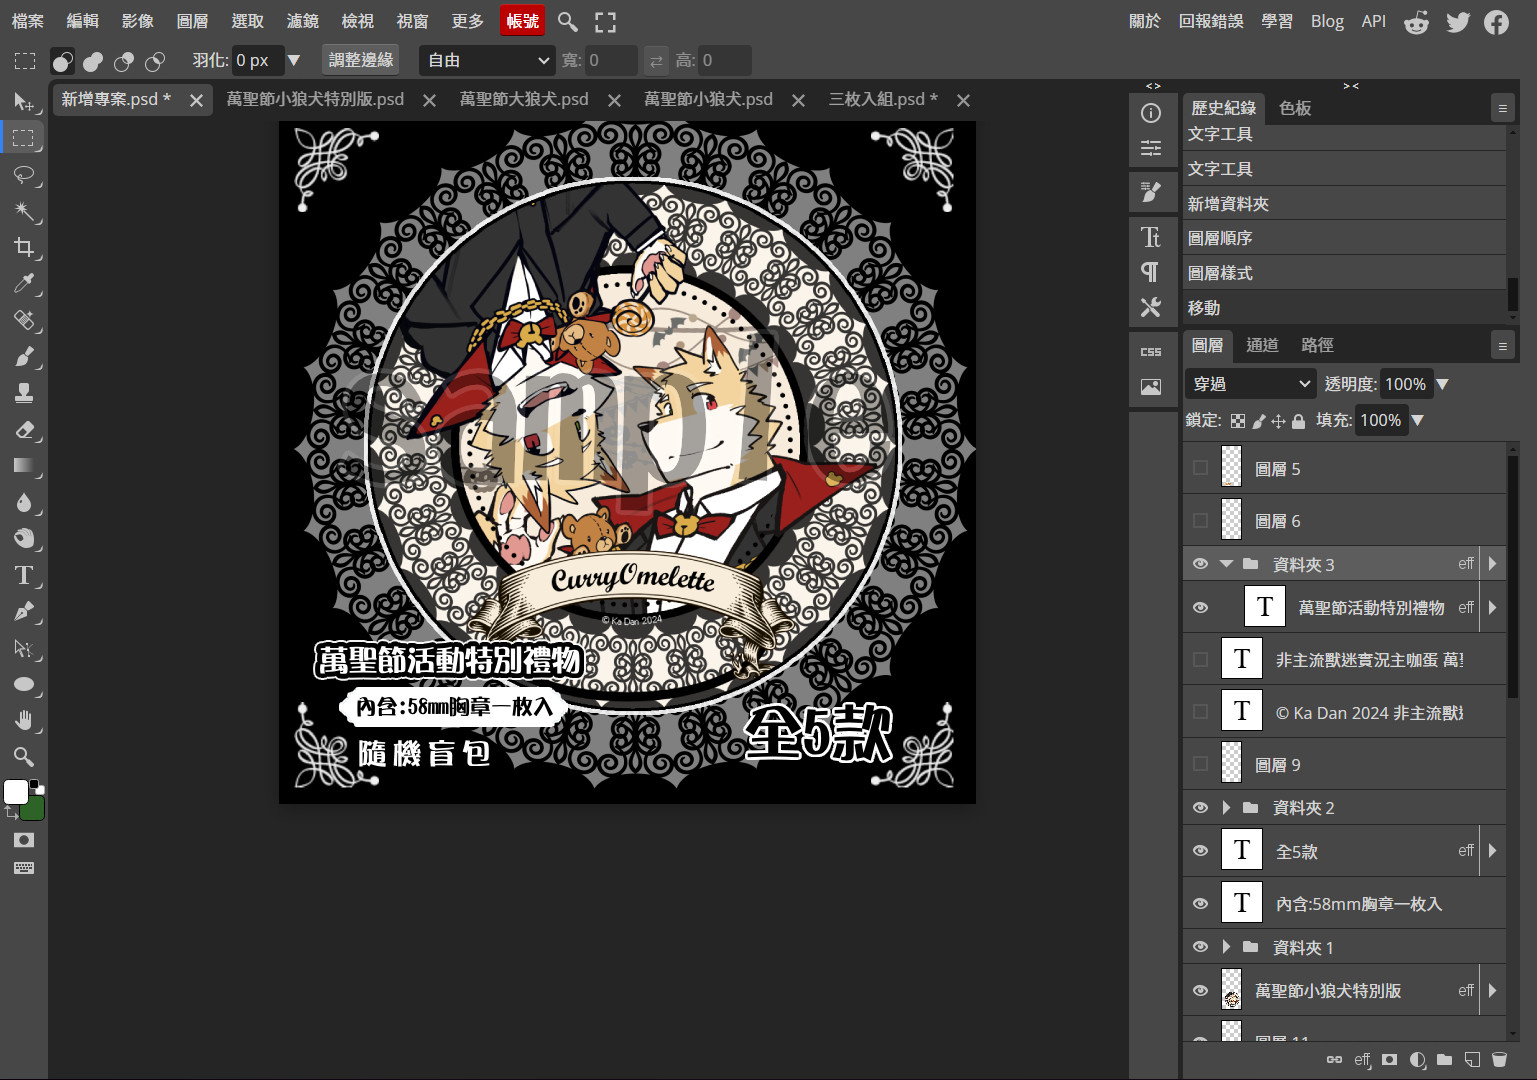Open the Info panel icon
The width and height of the screenshot is (1537, 1080).
1151,113
